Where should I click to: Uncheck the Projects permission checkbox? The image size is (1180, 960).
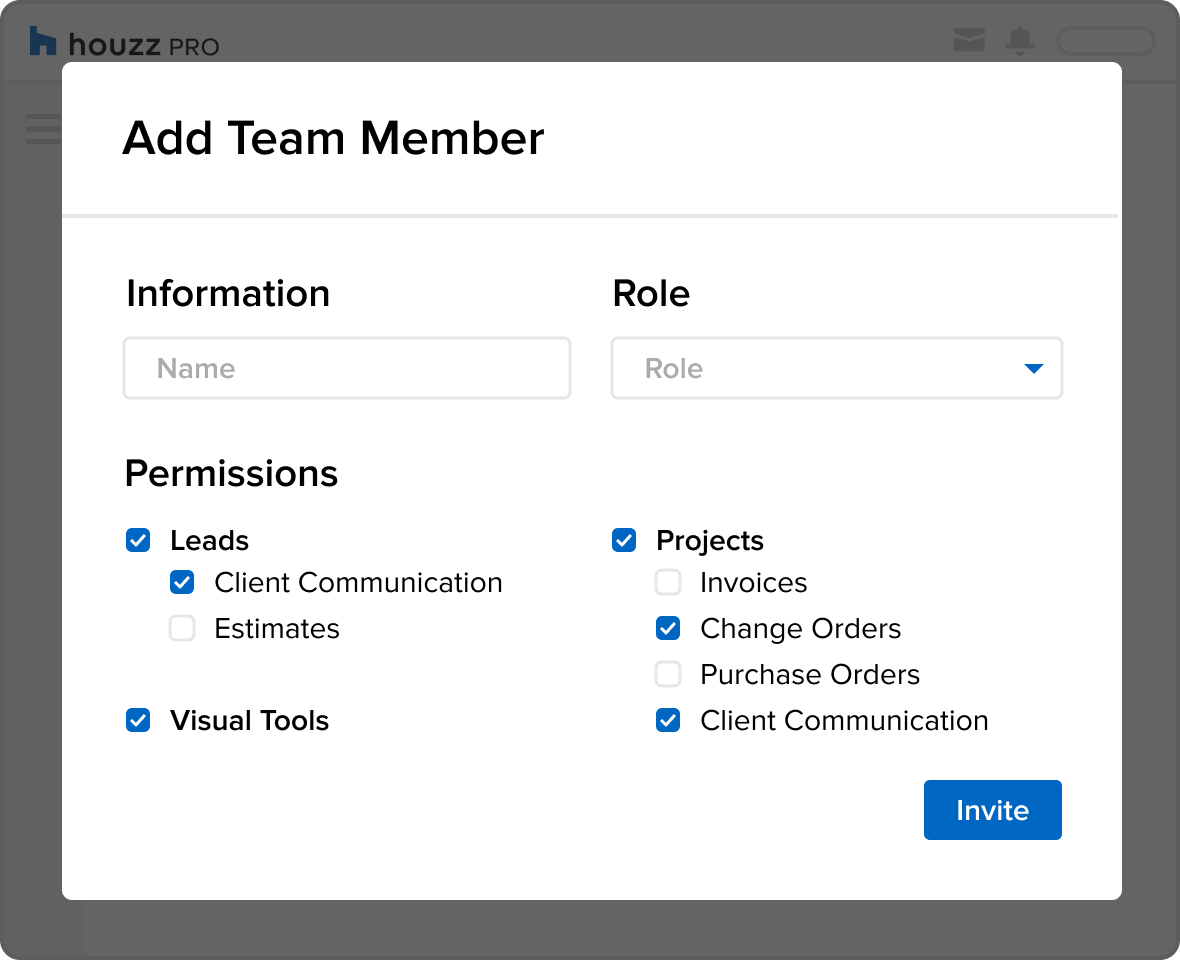click(624, 540)
